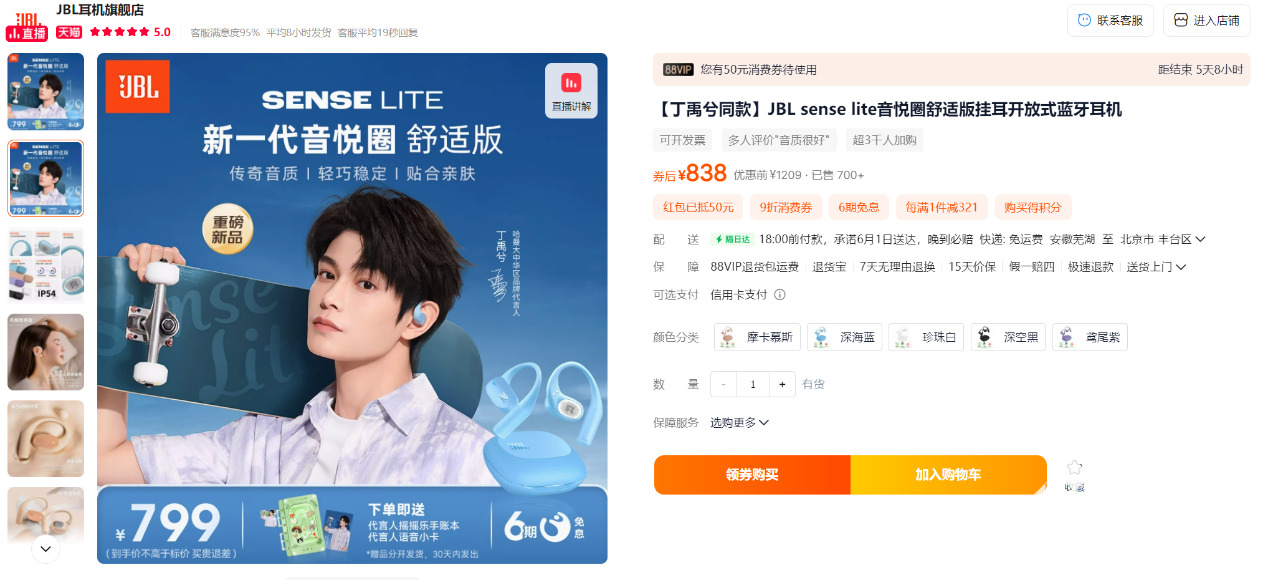The height and width of the screenshot is (580, 1268).
Task: Select the 珍珠白 color swatch option
Action: [x=926, y=337]
